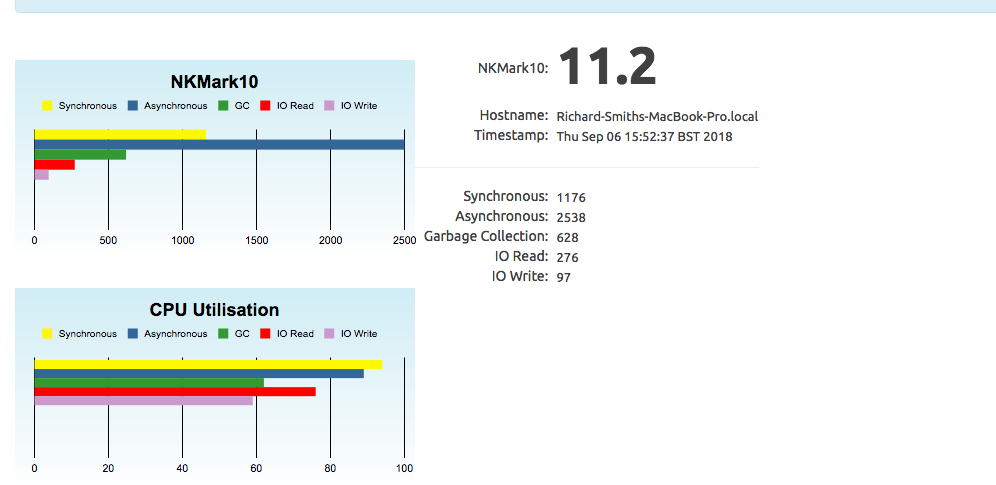The width and height of the screenshot is (996, 485).
Task: Click the 80 axis label in CPU Utilisation chart
Action: [330, 468]
